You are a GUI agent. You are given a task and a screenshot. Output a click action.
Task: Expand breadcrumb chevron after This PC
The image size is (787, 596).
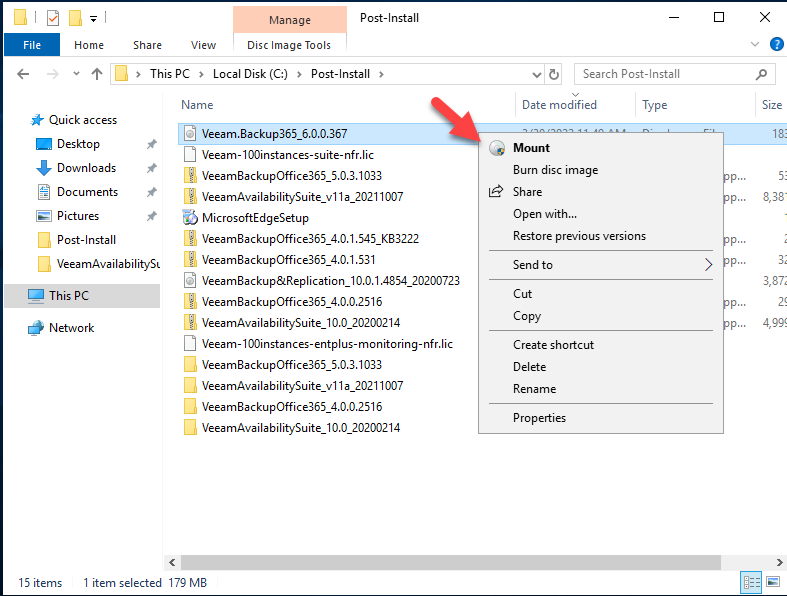pos(201,74)
